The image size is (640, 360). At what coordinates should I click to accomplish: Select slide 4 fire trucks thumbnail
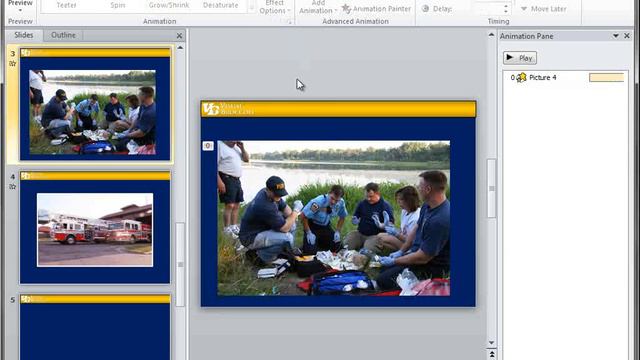[x=95, y=227]
